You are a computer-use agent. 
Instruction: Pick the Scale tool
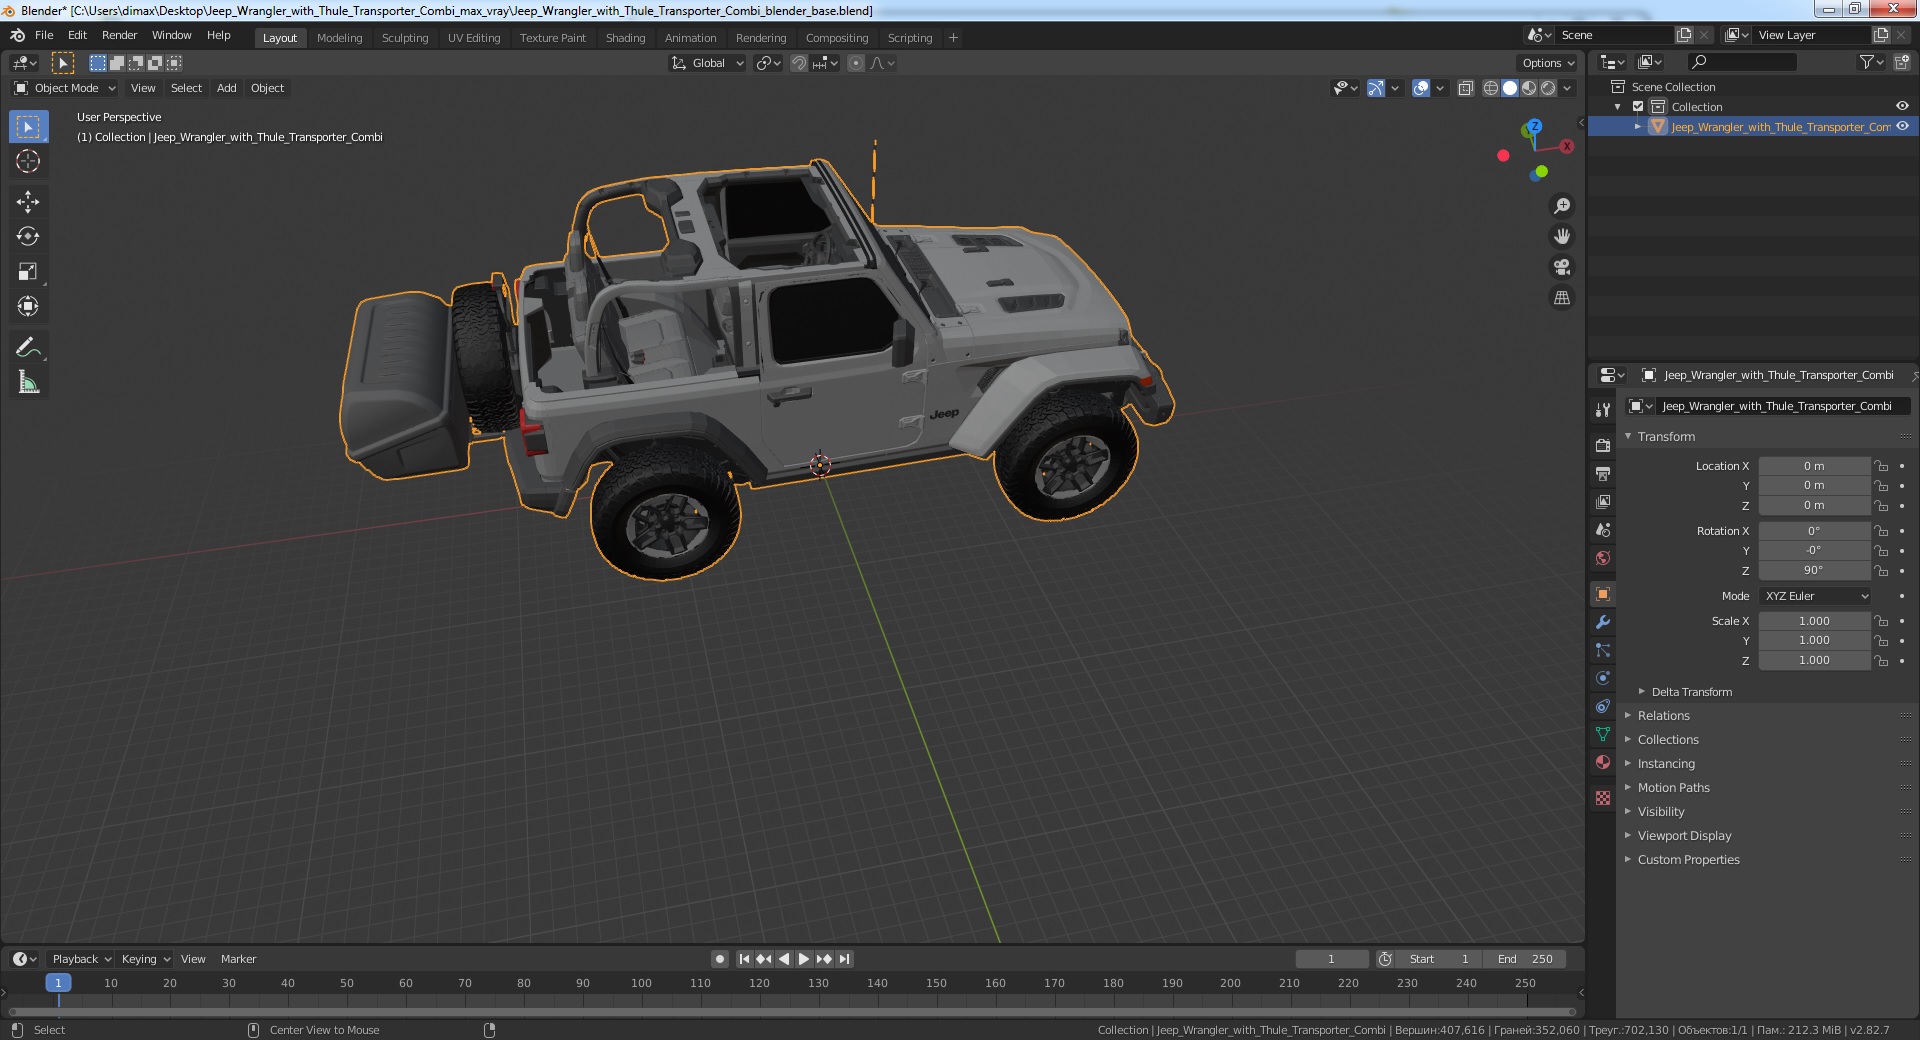pos(28,271)
